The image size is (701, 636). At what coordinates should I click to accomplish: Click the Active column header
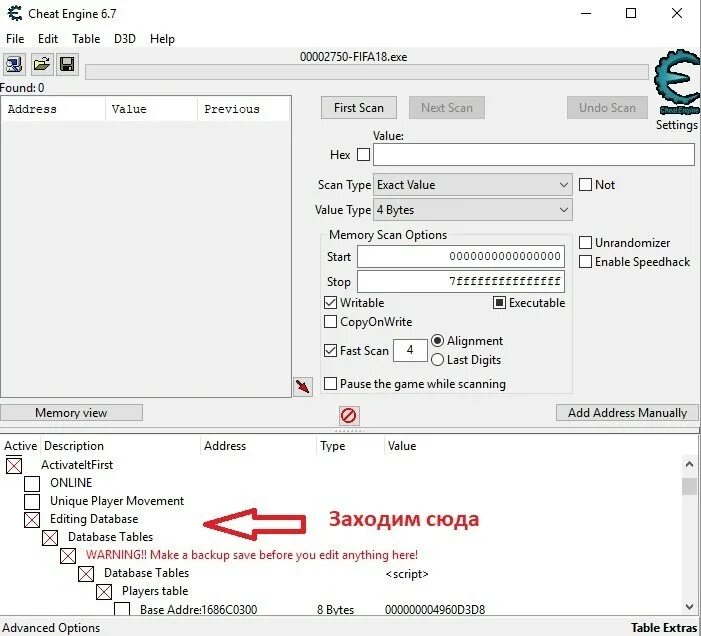click(x=21, y=446)
